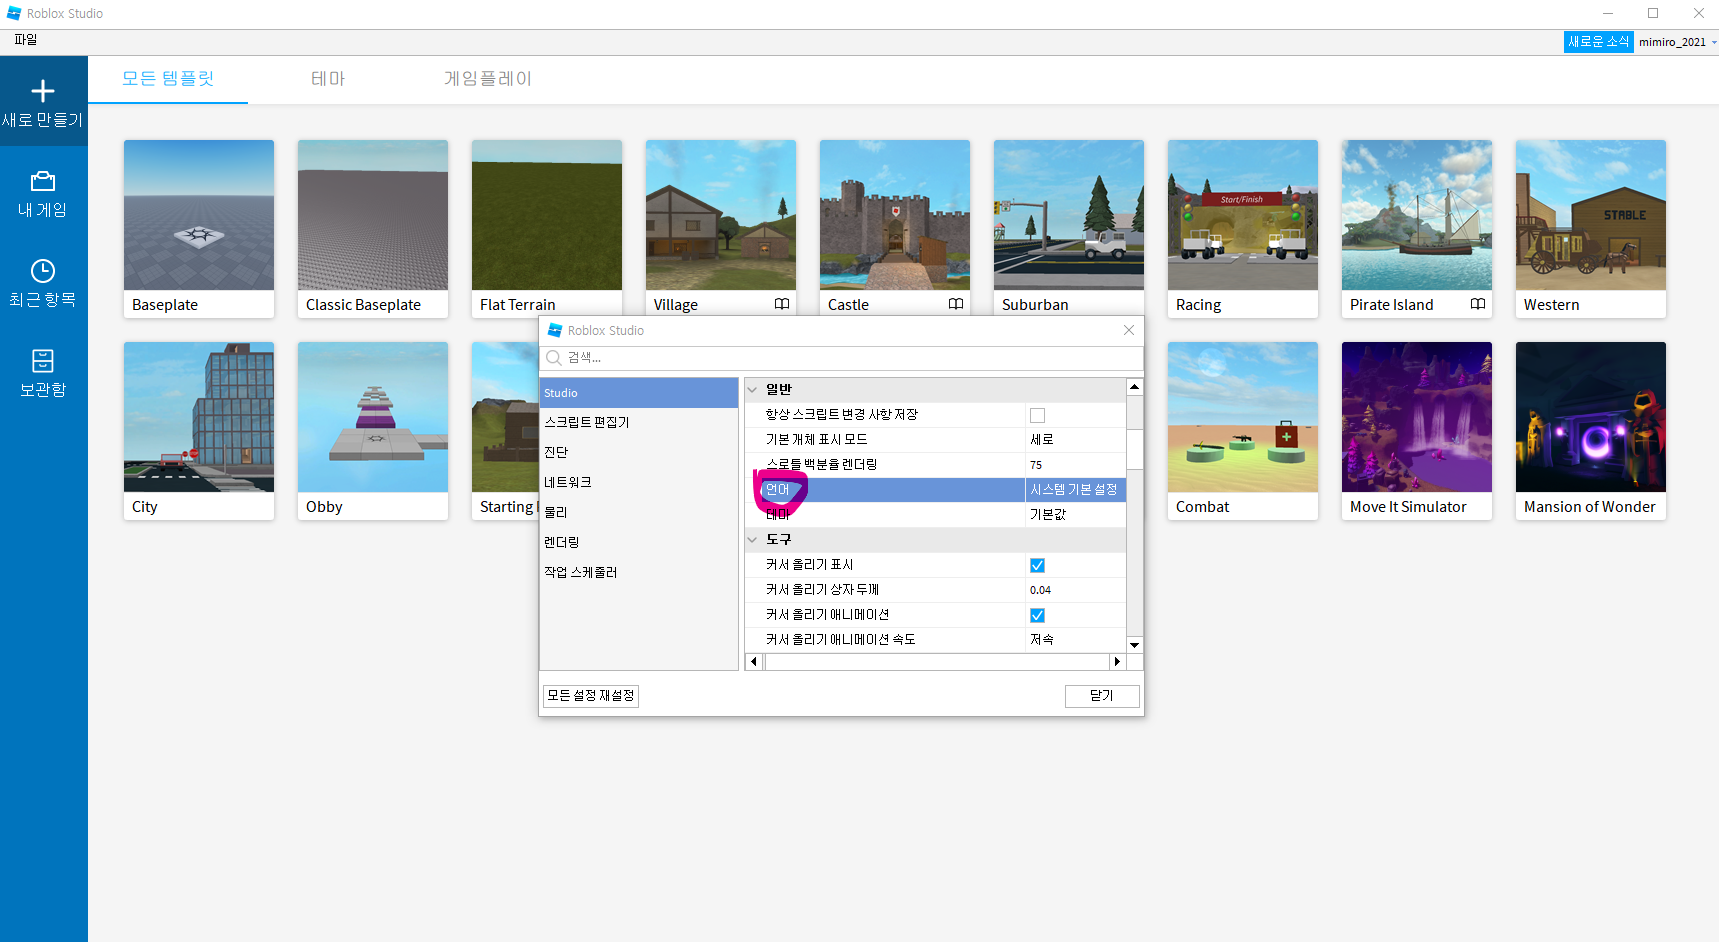The width and height of the screenshot is (1719, 942).
Task: Click horizontal scroll left arrow
Action: (x=754, y=662)
